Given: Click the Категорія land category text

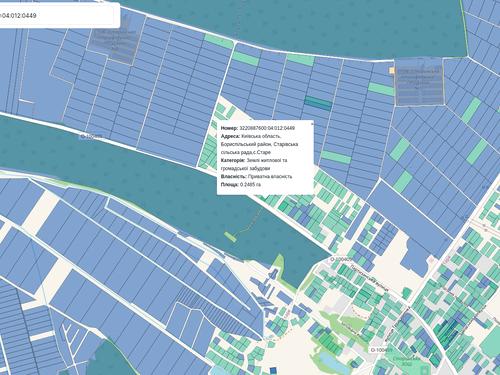Looking at the screenshot, I should tap(254, 164).
